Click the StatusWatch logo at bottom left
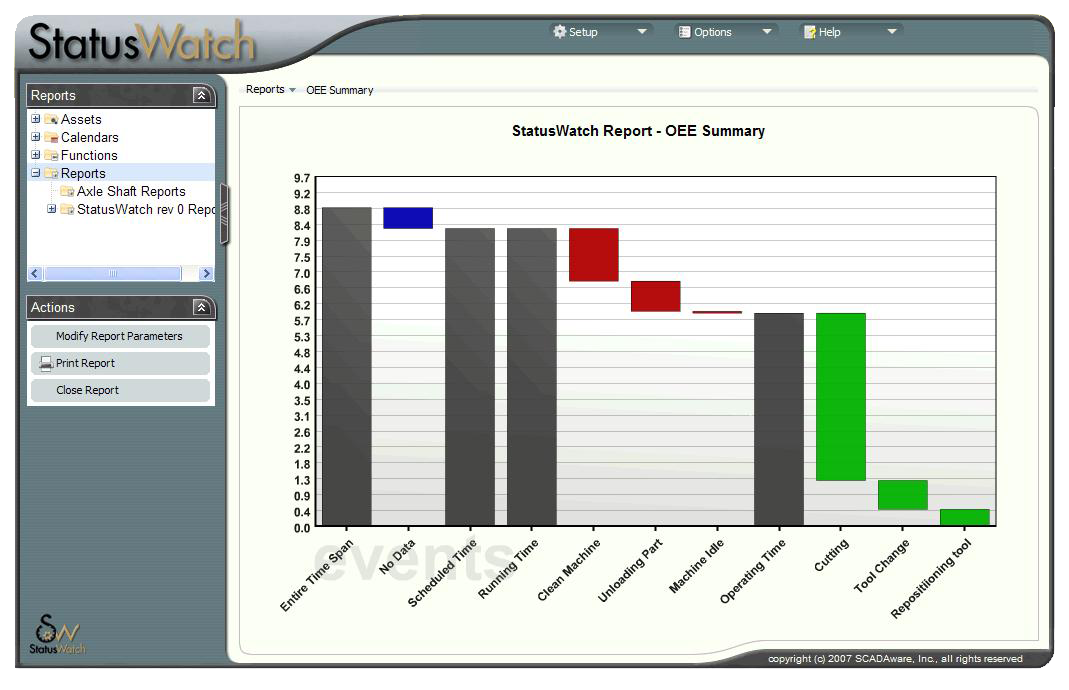This screenshot has width=1069, height=690. (57, 635)
